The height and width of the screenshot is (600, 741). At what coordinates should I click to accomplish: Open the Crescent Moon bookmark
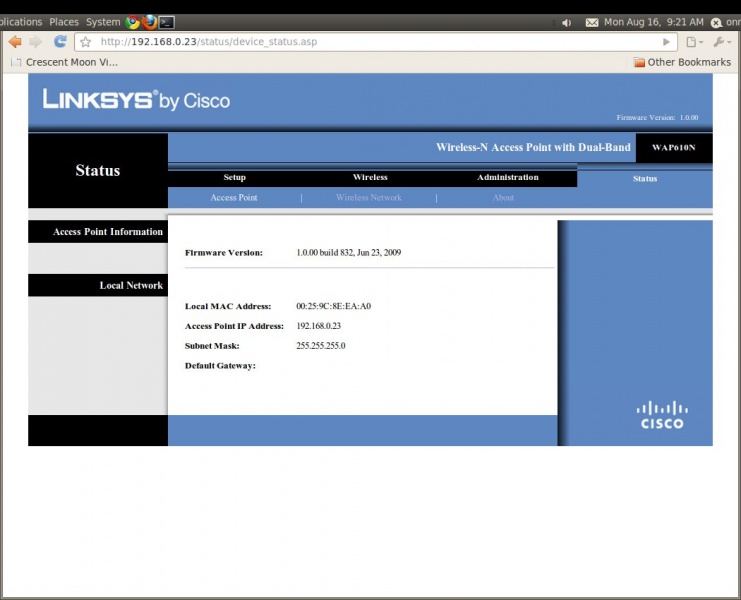[x=64, y=62]
